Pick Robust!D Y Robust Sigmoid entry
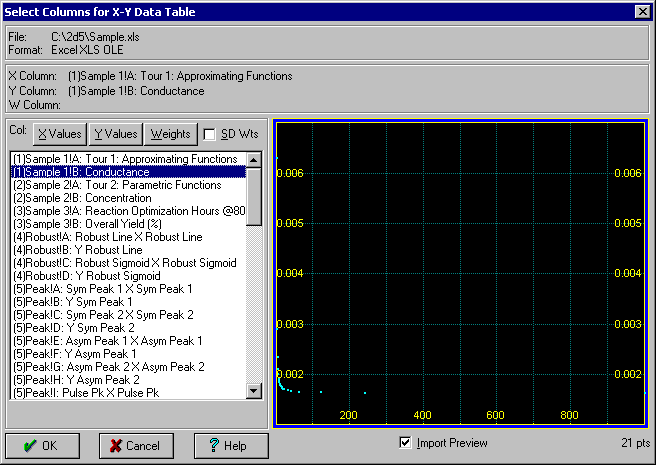The width and height of the screenshot is (656, 465). (86, 276)
